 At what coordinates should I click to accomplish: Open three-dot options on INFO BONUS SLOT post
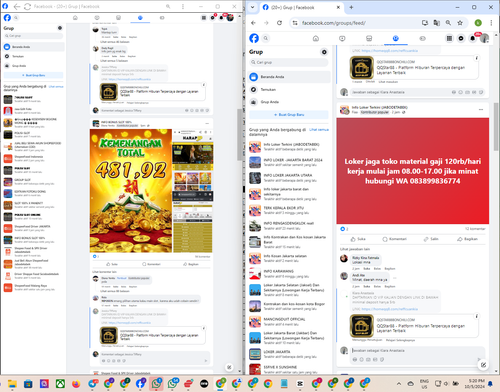tap(207, 124)
